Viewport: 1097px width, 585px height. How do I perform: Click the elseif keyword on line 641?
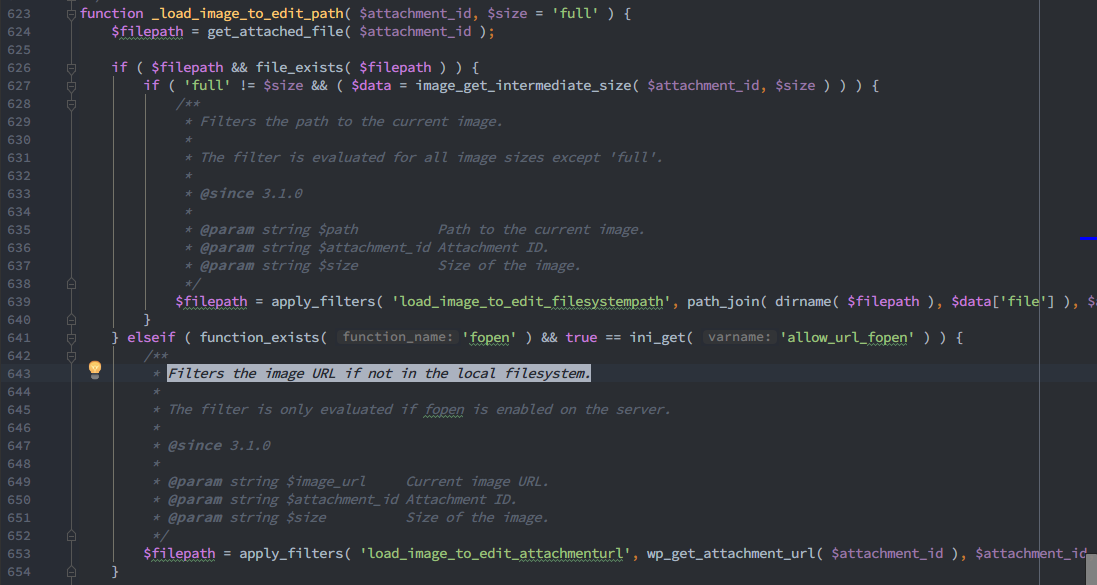point(151,337)
